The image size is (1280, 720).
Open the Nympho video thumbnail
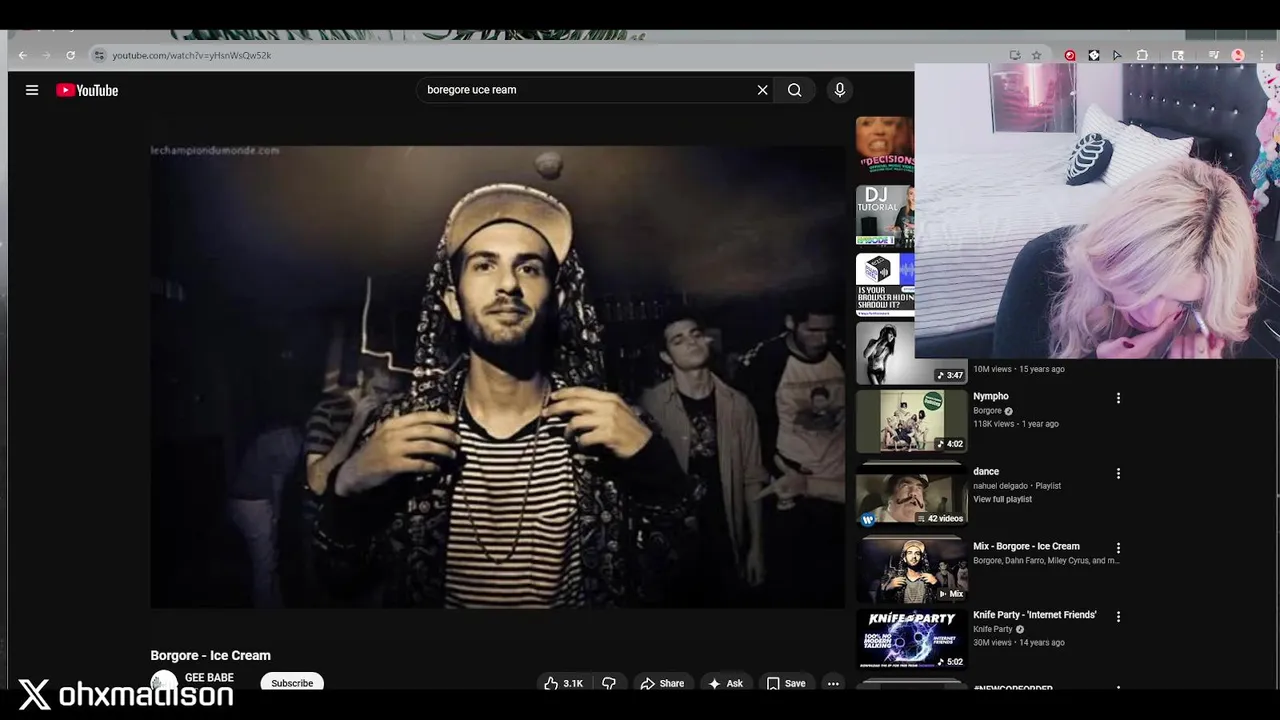(x=911, y=421)
